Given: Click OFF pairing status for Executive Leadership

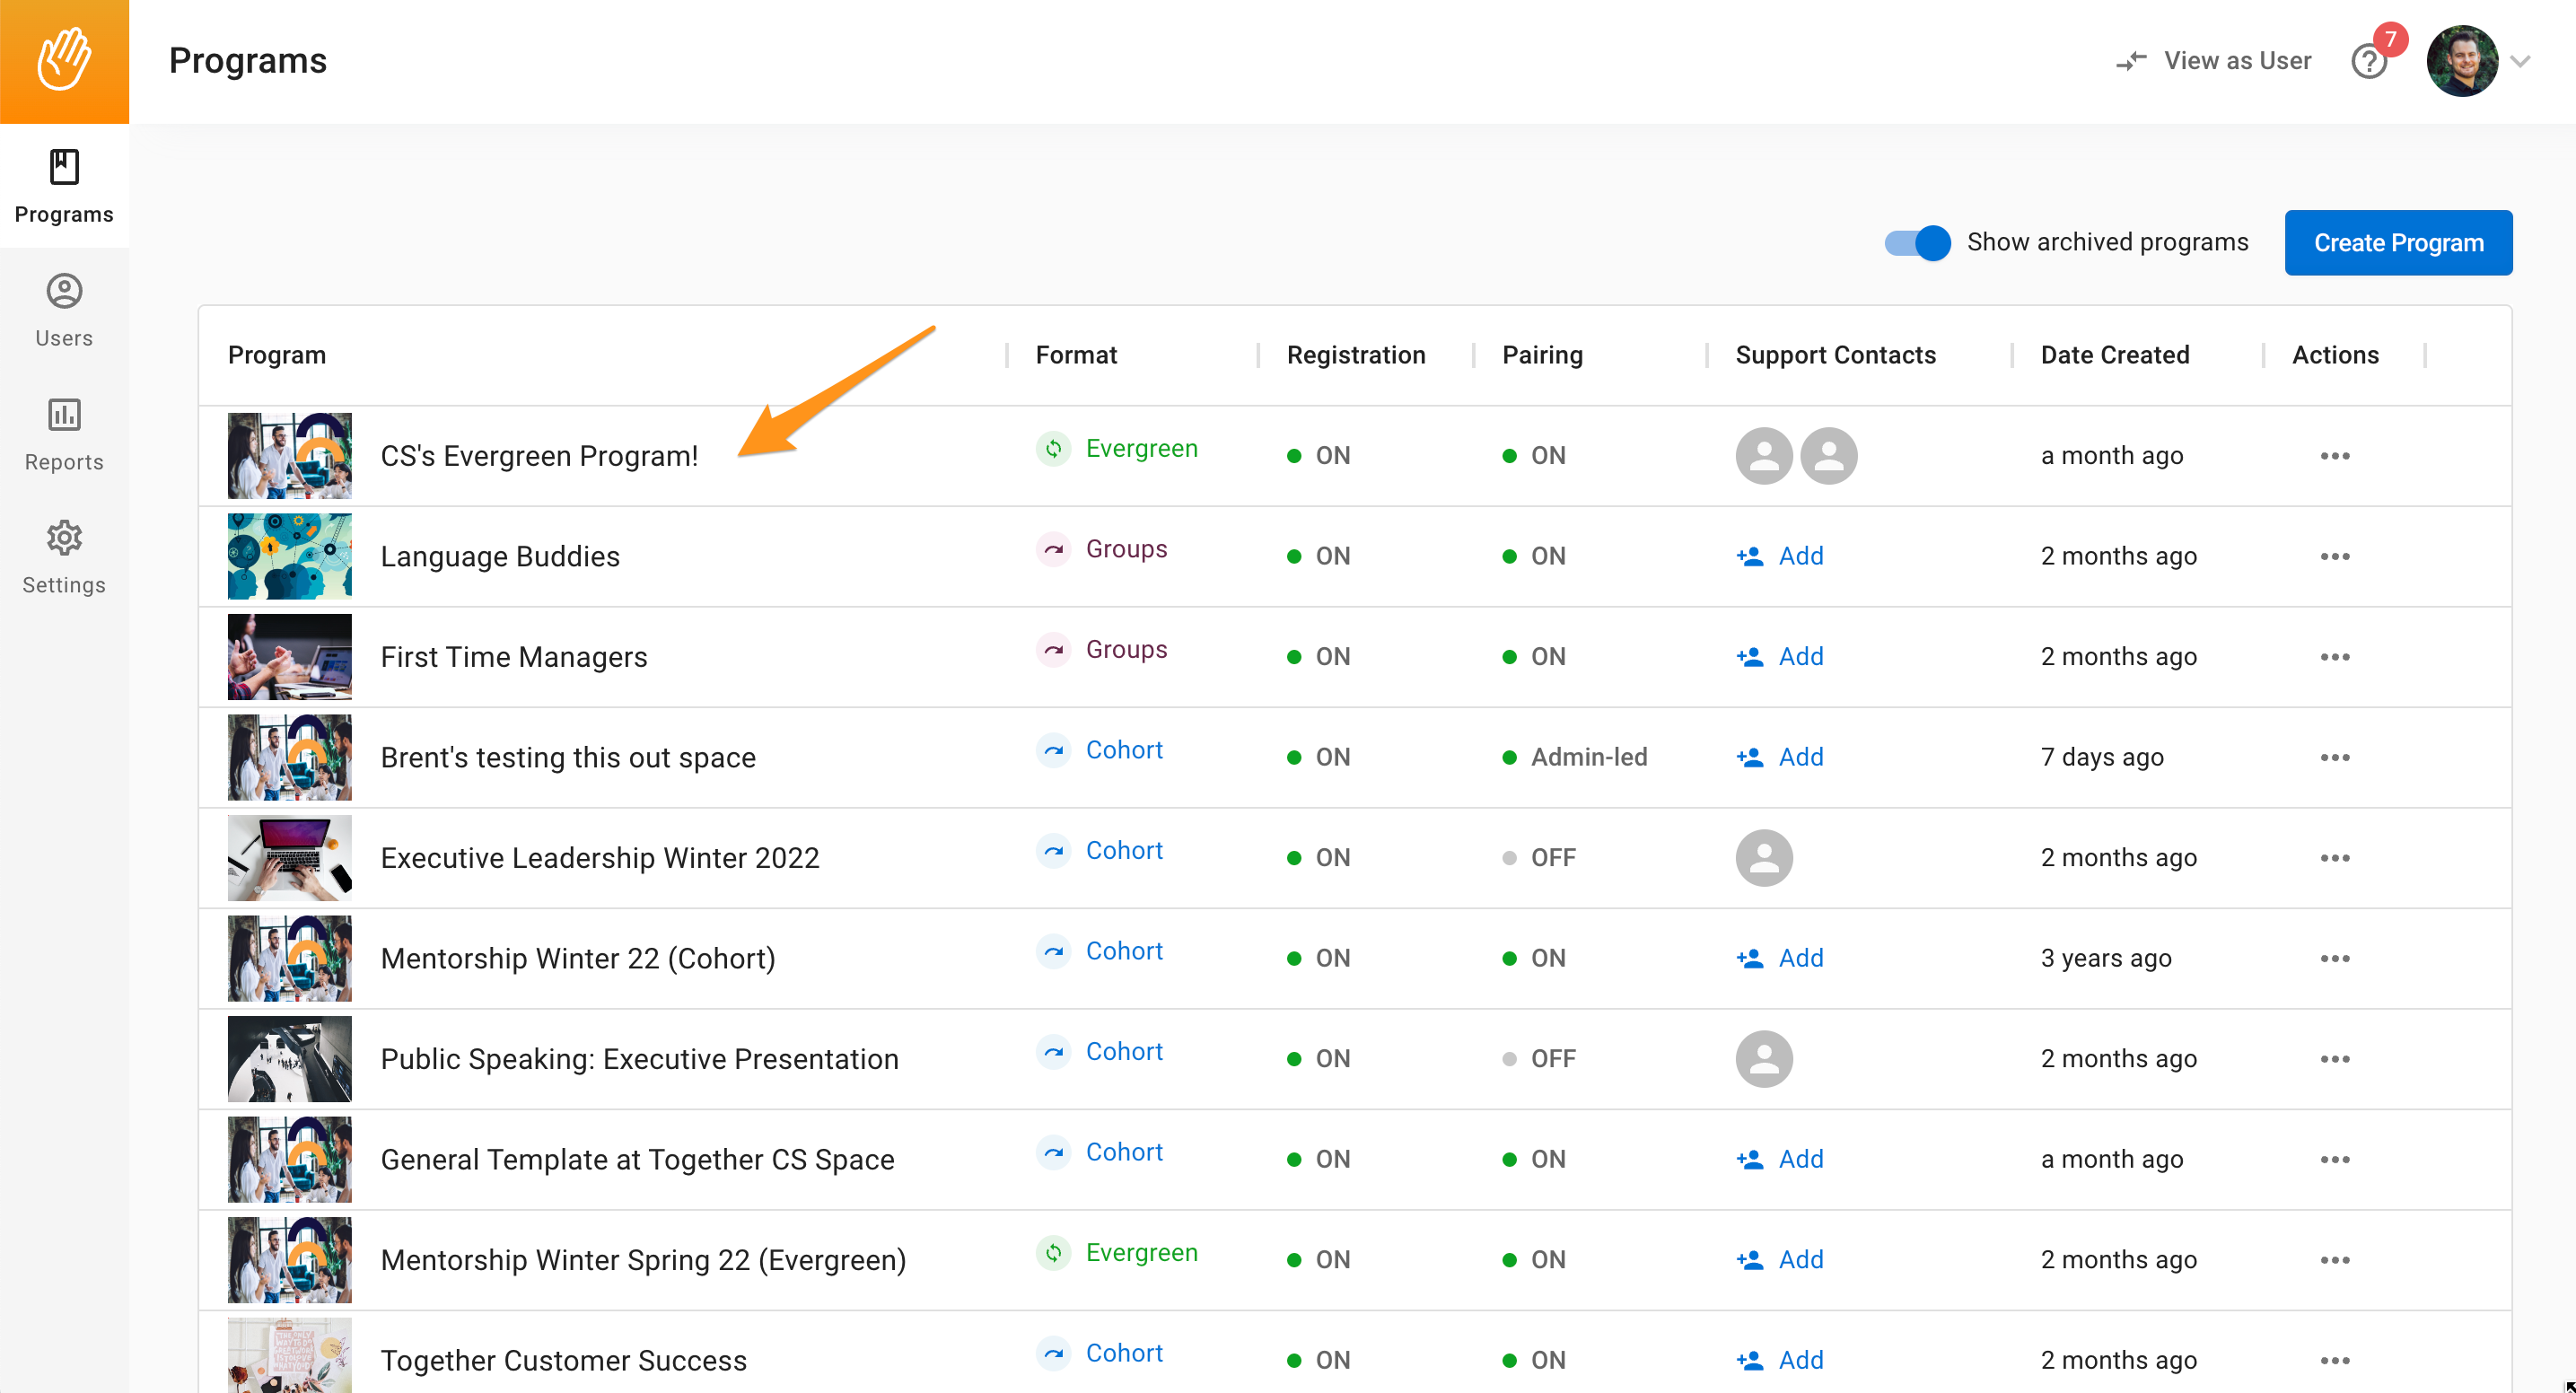Looking at the screenshot, I should pos(1539,858).
